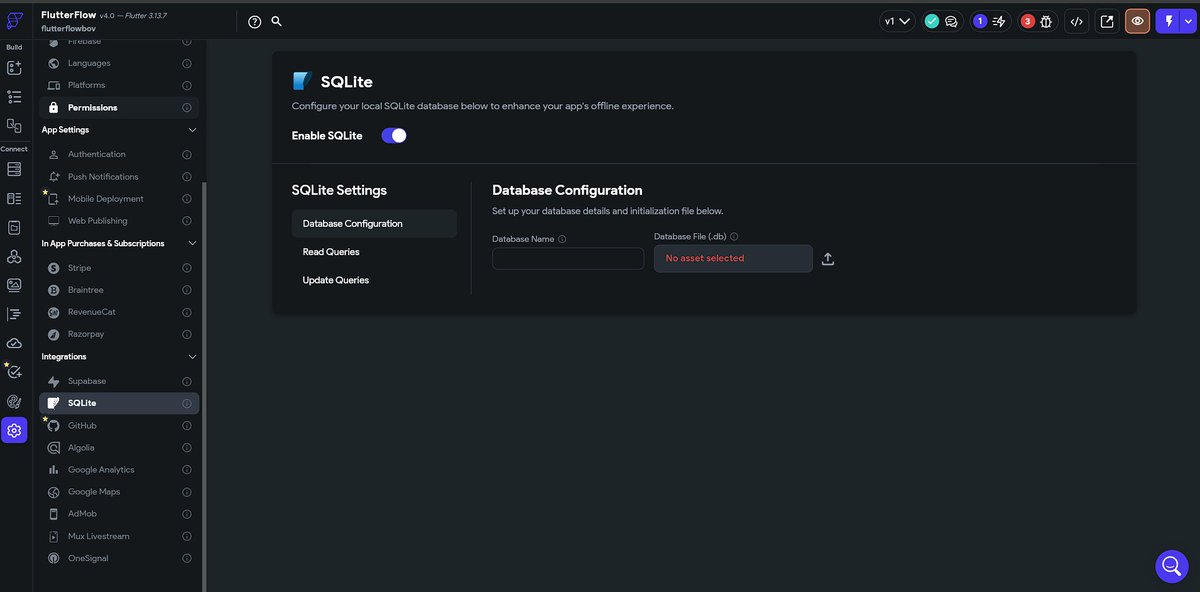The image size is (1200, 592).
Task: Click the info icon on the Google Maps row
Action: pyautogui.click(x=187, y=492)
